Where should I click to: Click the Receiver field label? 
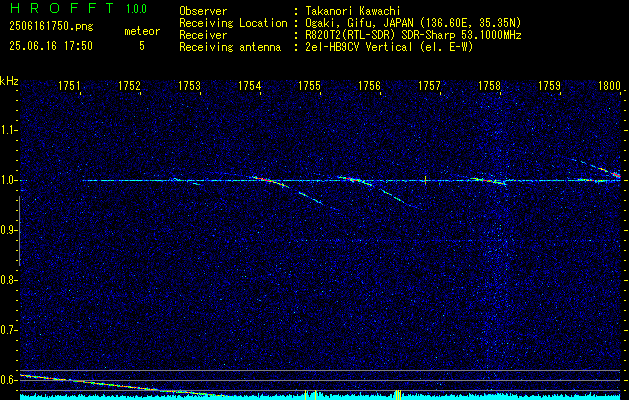click(203, 35)
